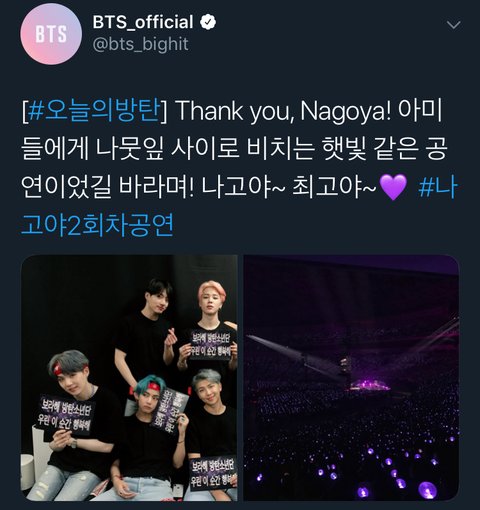Click the lit purple stage in concert photo
The height and width of the screenshot is (510, 480).
click(x=370, y=385)
